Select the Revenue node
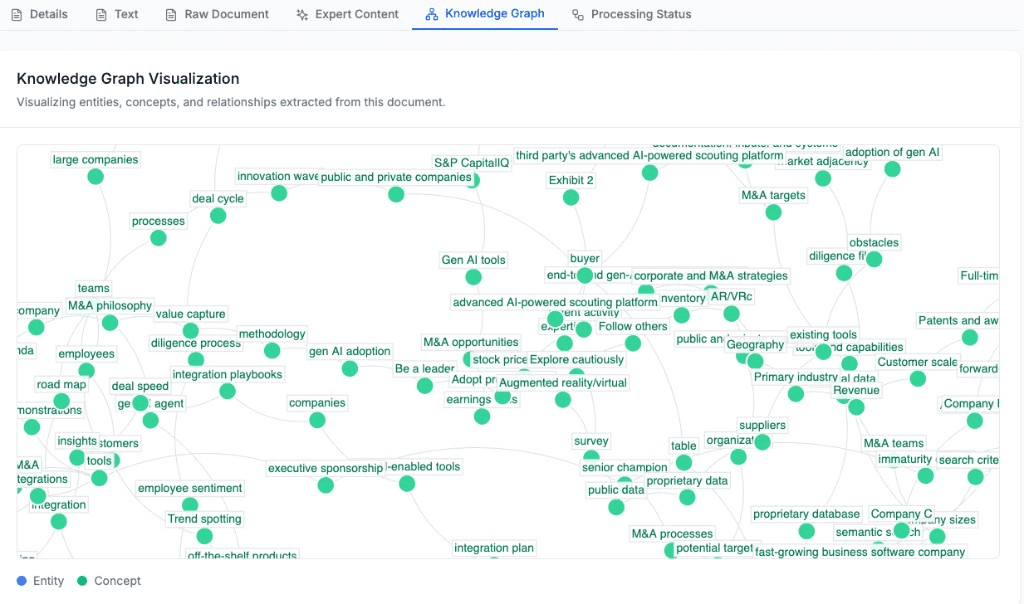 pos(855,406)
